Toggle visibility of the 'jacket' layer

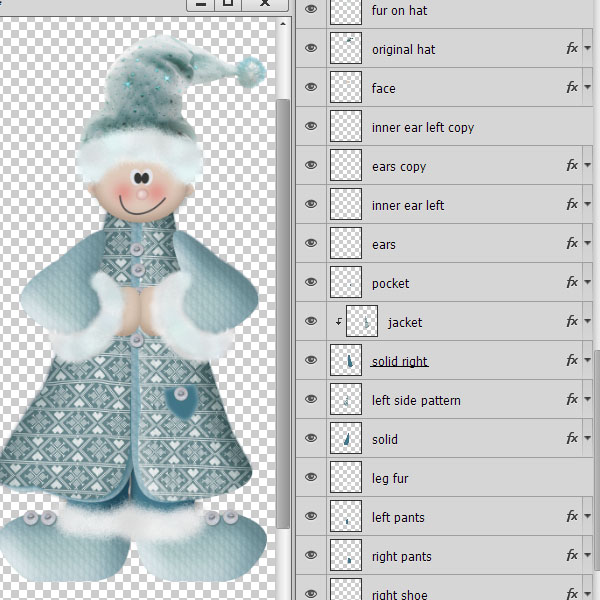(311, 321)
